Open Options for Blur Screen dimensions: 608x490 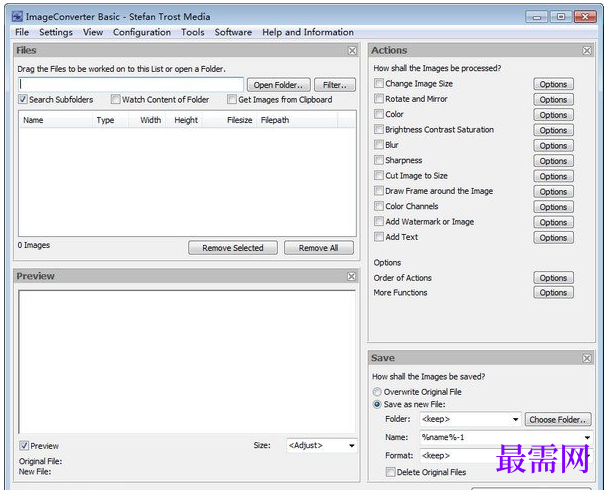tap(553, 146)
